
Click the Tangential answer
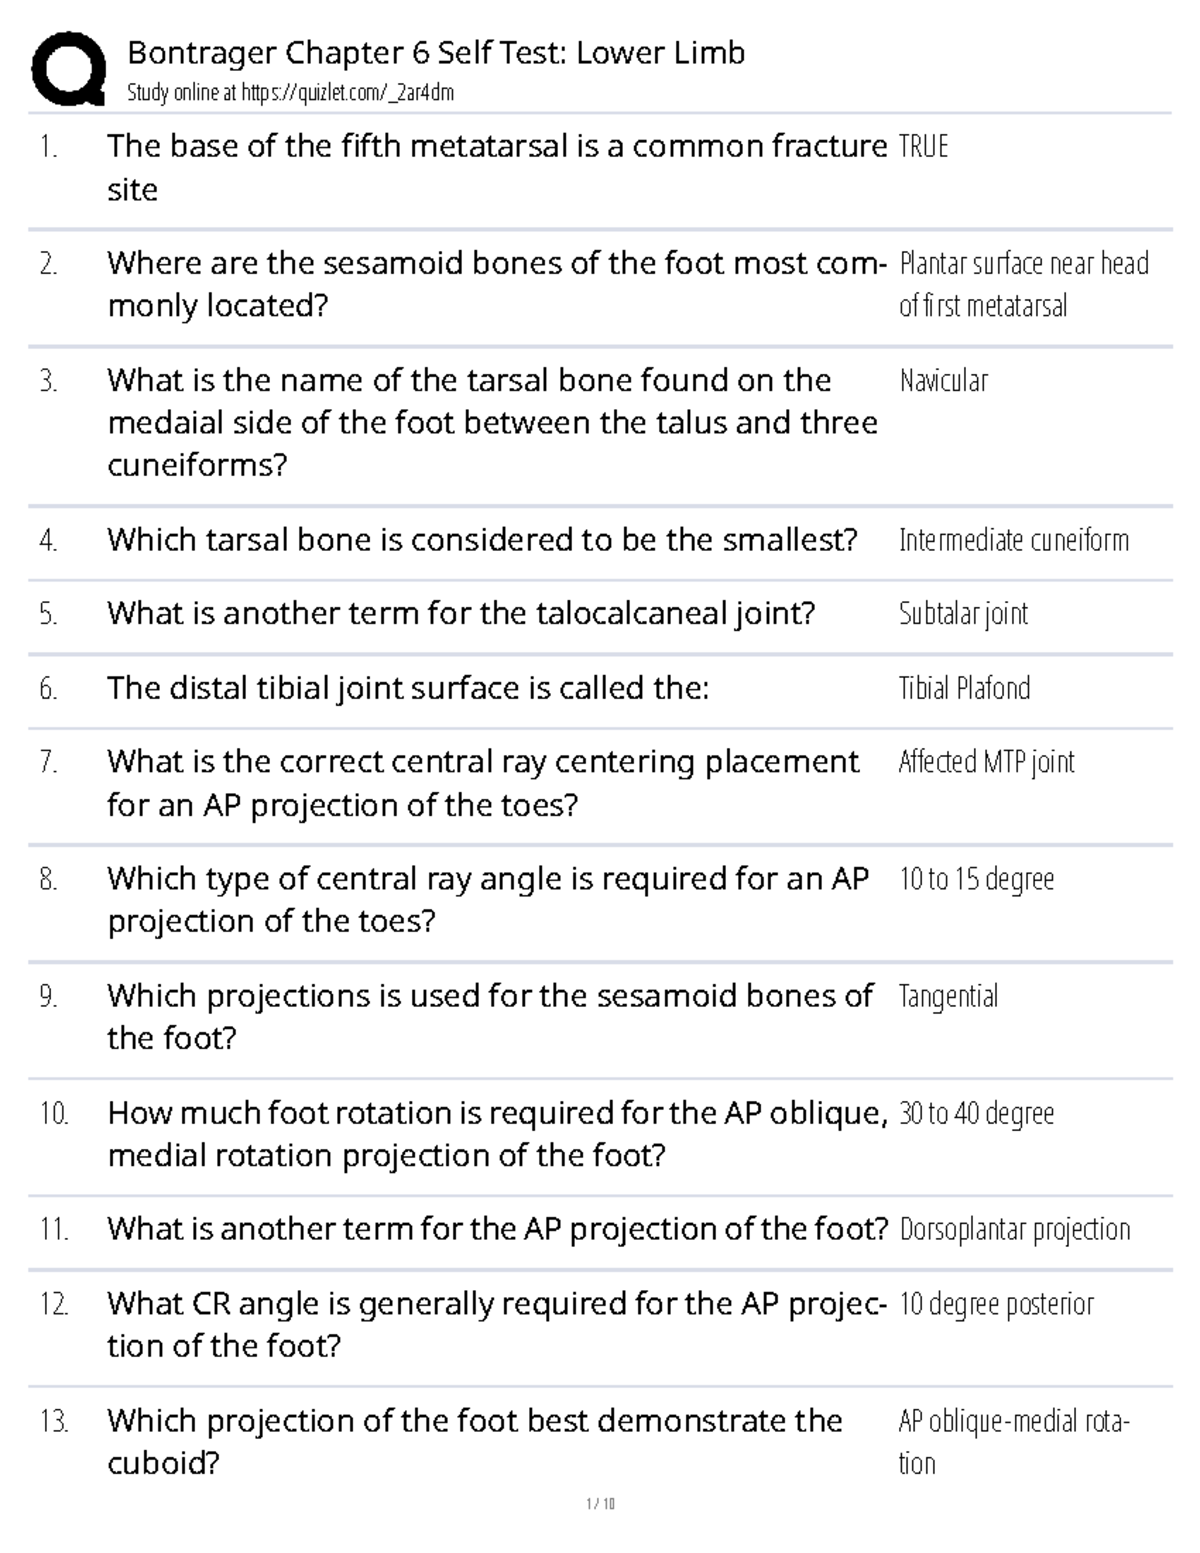pos(948,996)
